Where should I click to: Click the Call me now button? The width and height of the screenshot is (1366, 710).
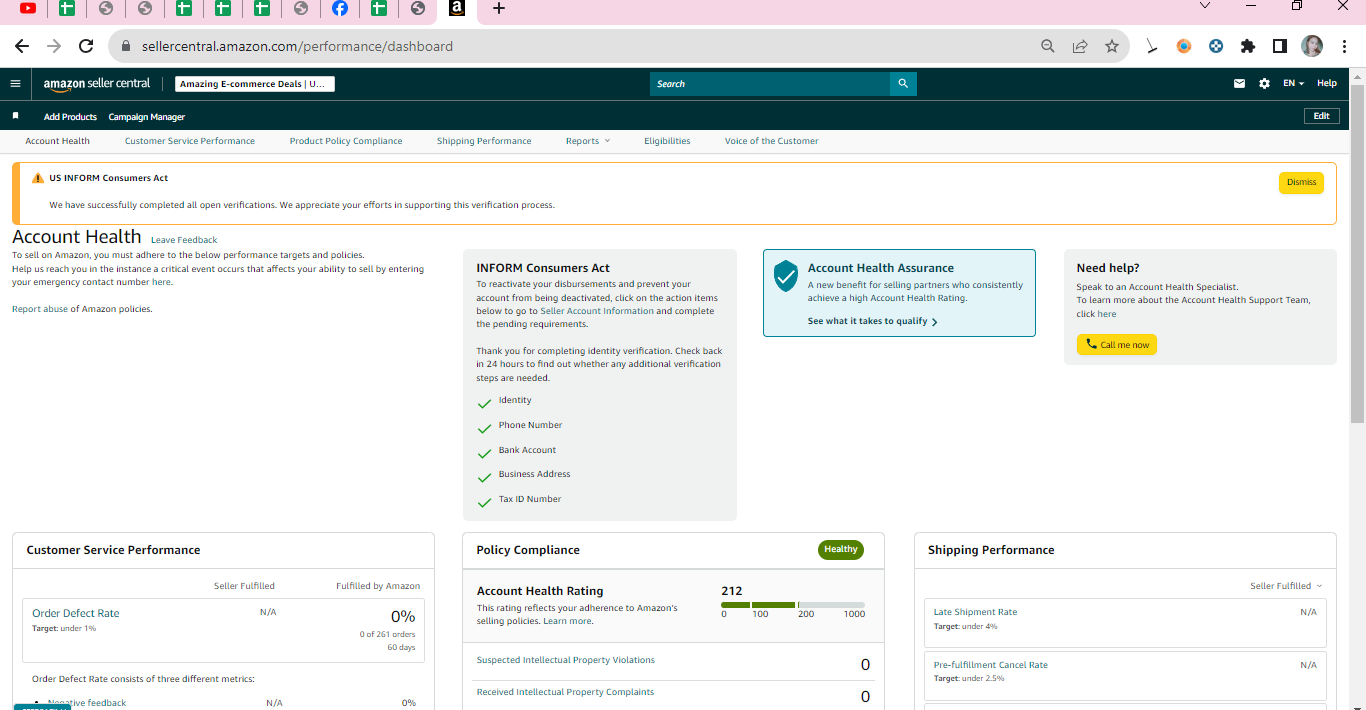click(1117, 344)
